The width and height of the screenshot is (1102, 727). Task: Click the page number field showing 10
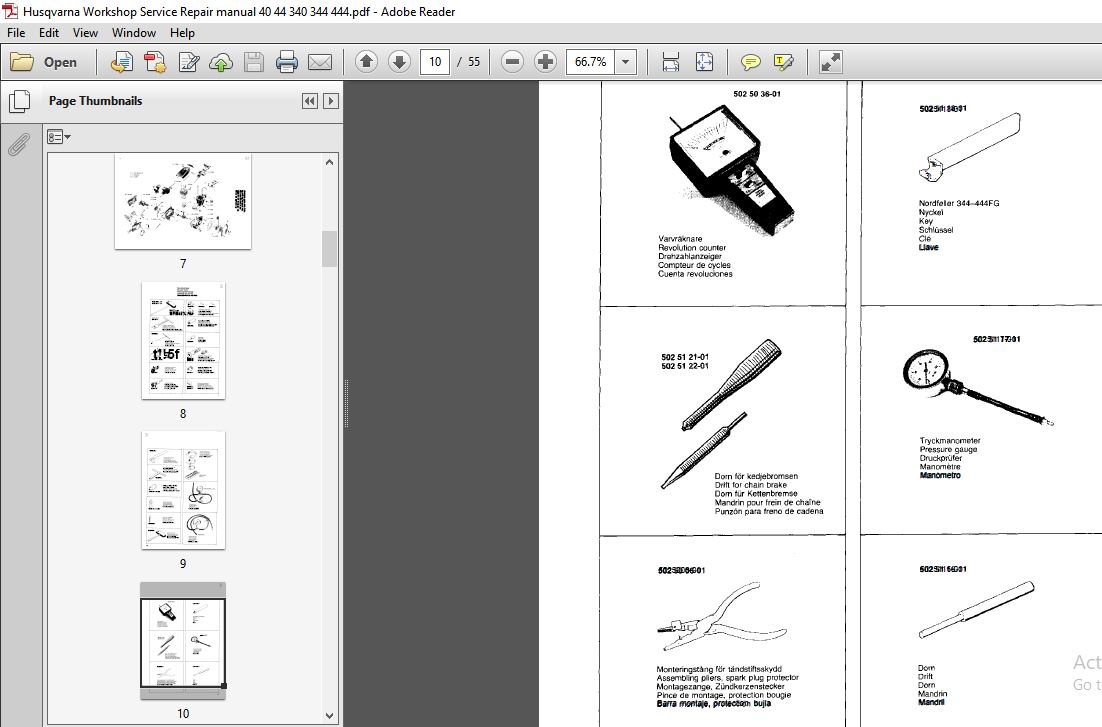pos(435,62)
